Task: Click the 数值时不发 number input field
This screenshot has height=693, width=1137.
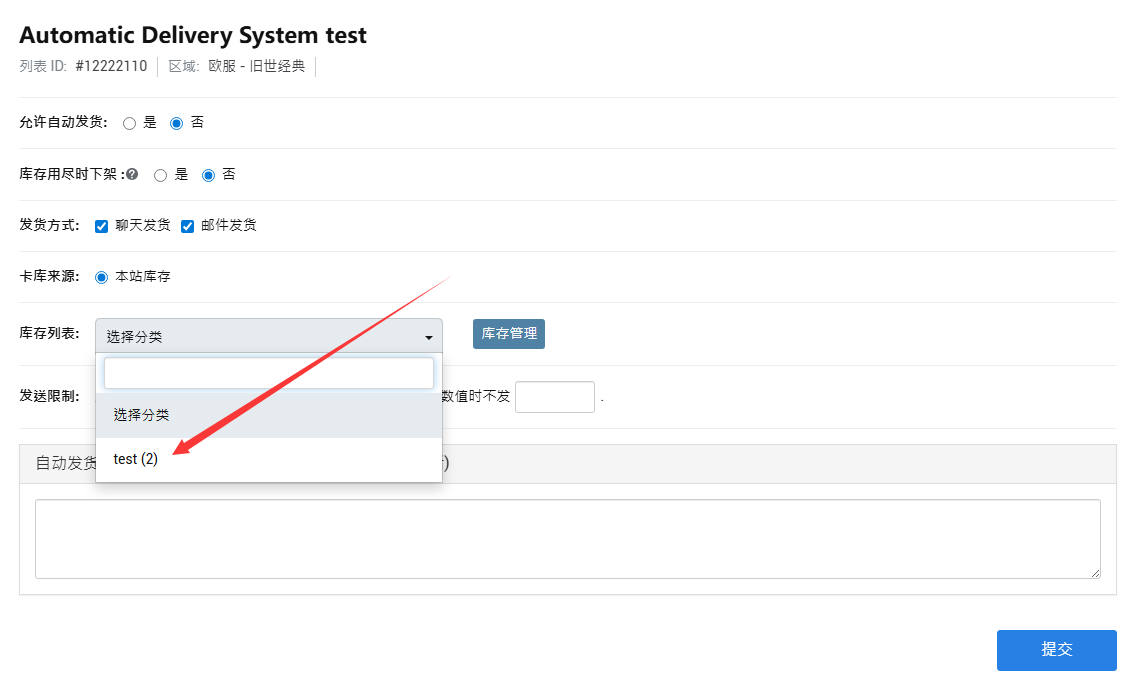Action: [554, 397]
